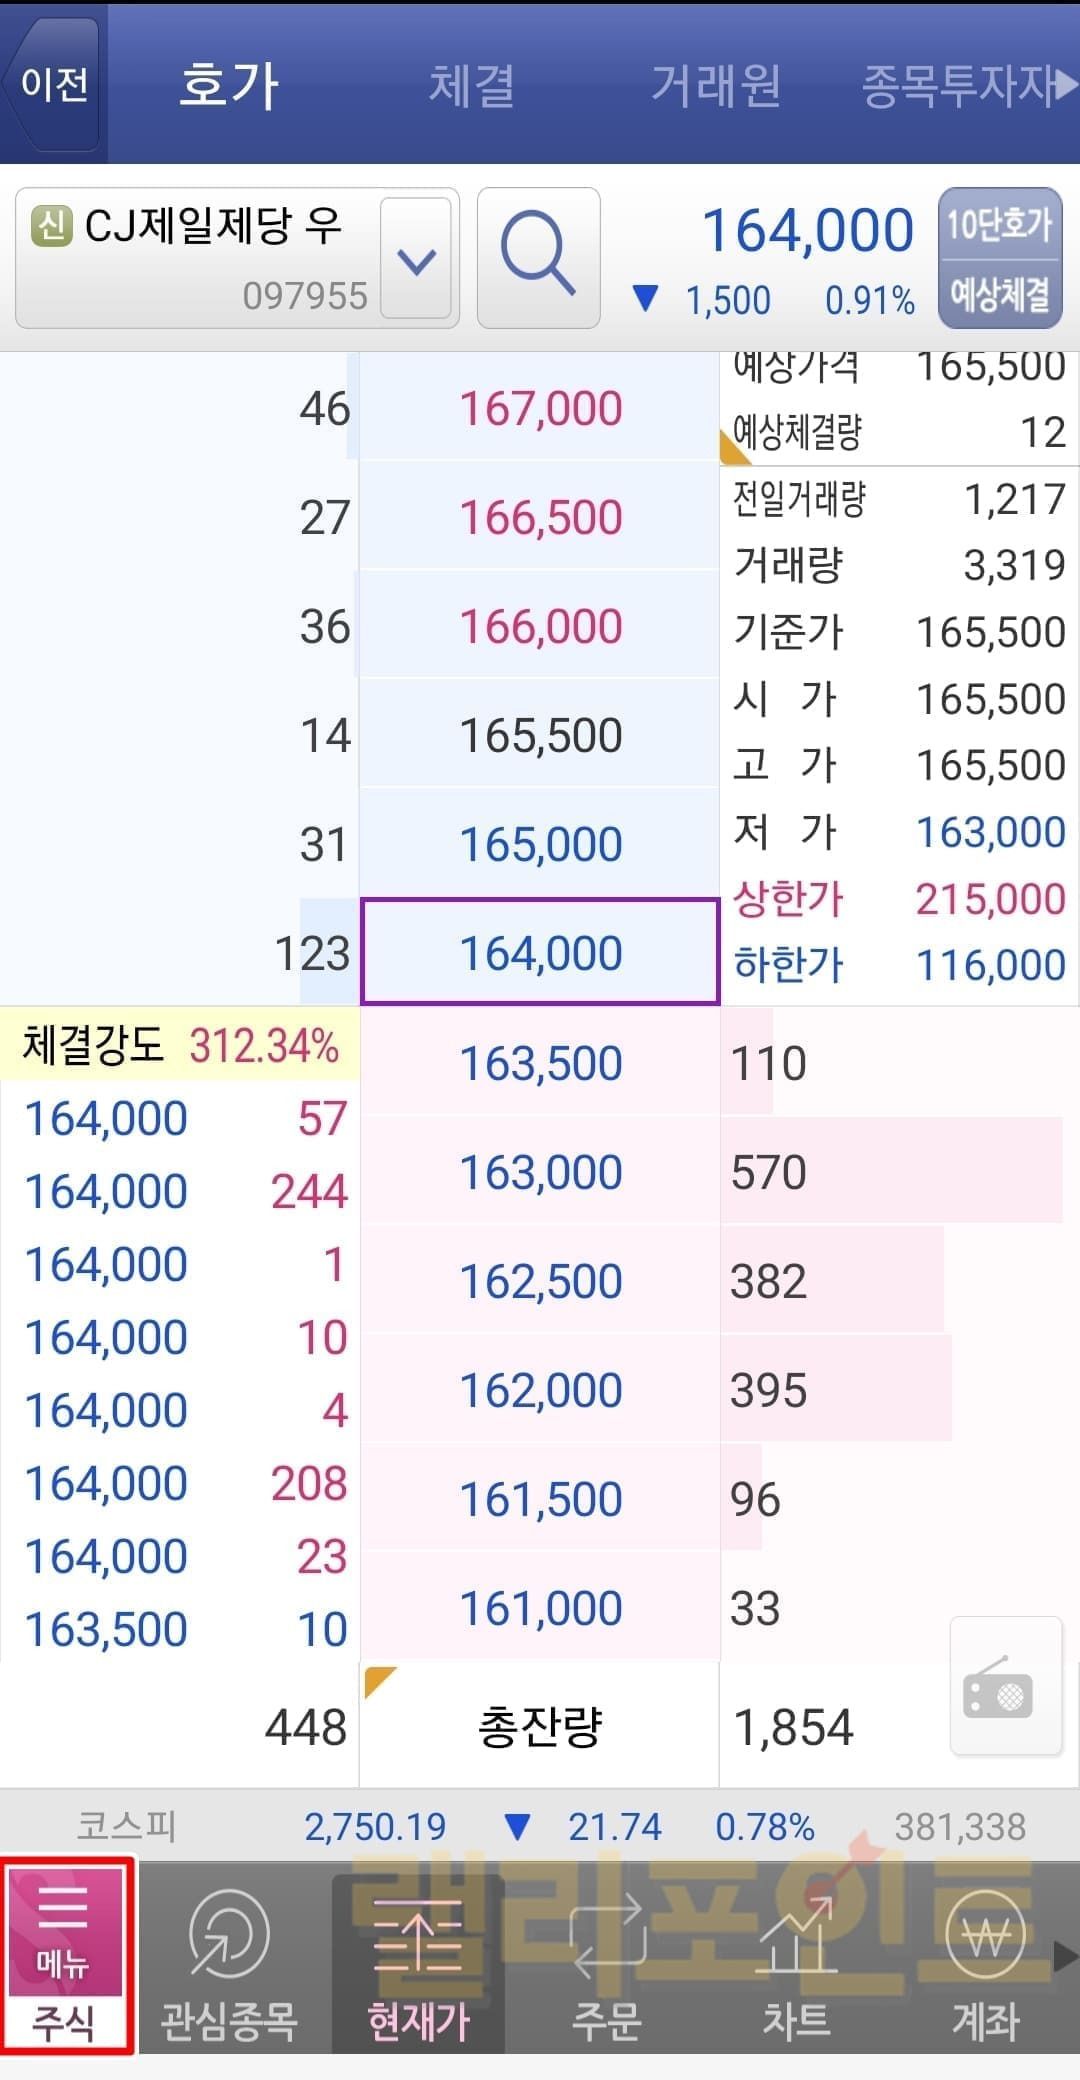This screenshot has height=2080, width=1080.
Task: Toggle 예상체결 expected execution view
Action: (x=999, y=294)
